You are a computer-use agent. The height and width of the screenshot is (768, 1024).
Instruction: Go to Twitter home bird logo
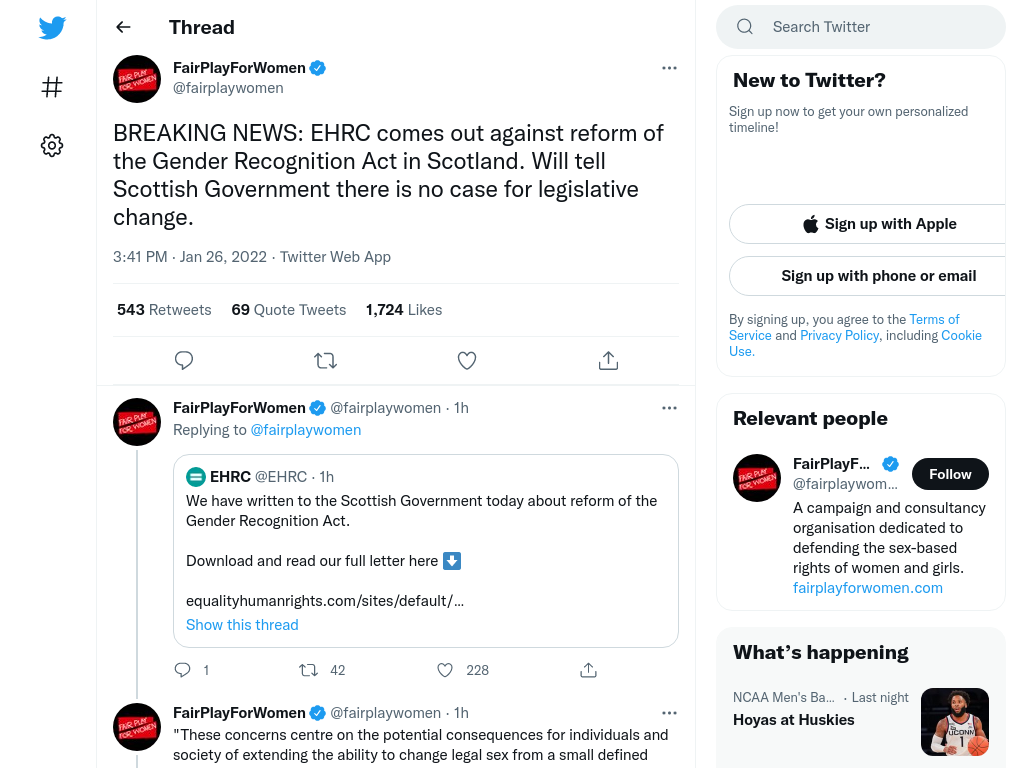[x=52, y=27]
